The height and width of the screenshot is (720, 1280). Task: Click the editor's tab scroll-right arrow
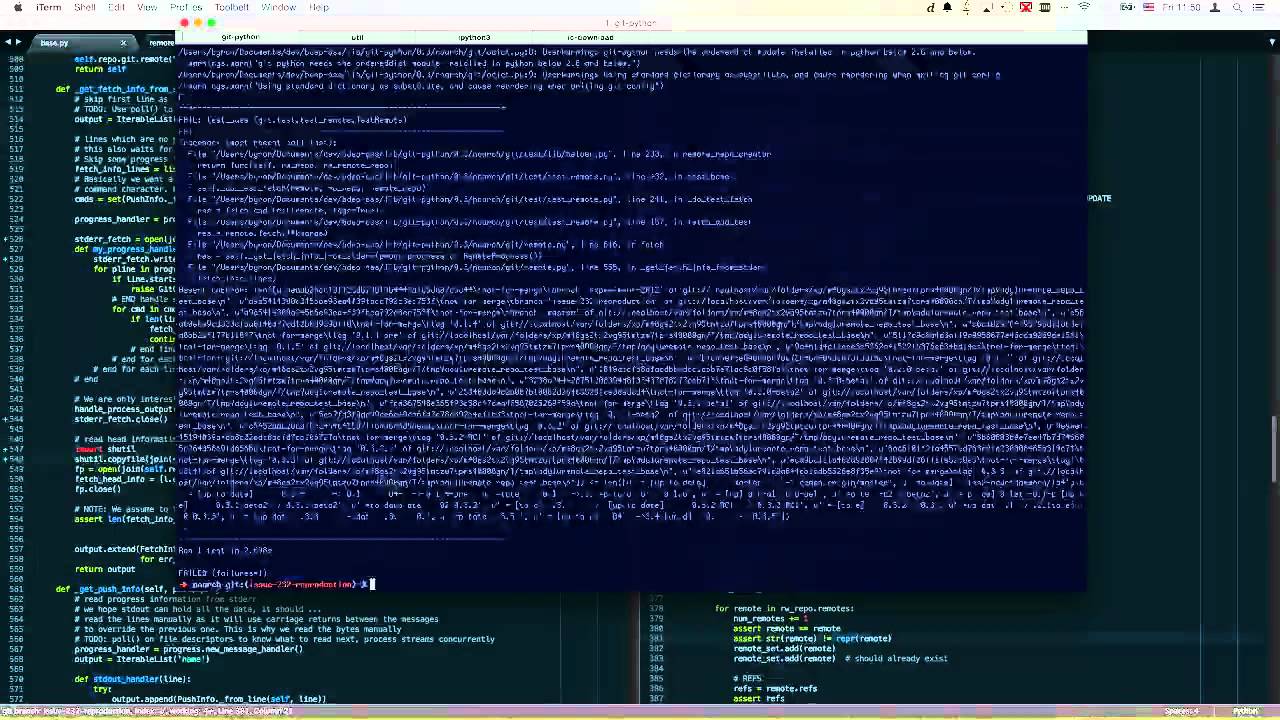point(18,42)
